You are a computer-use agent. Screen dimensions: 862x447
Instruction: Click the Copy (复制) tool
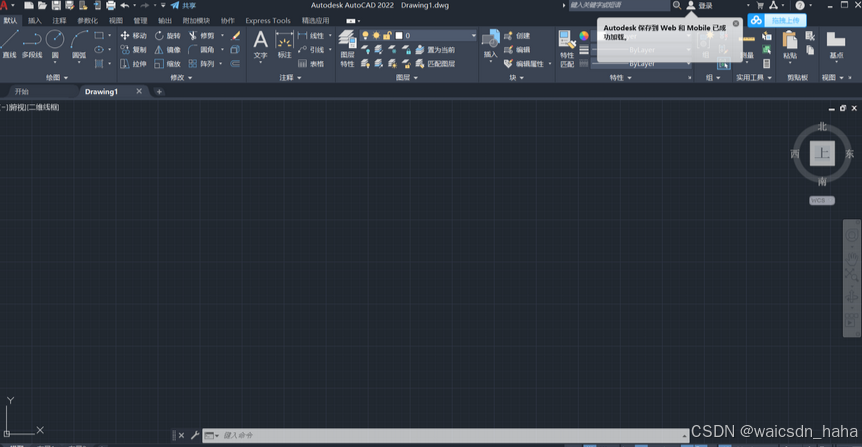point(134,49)
